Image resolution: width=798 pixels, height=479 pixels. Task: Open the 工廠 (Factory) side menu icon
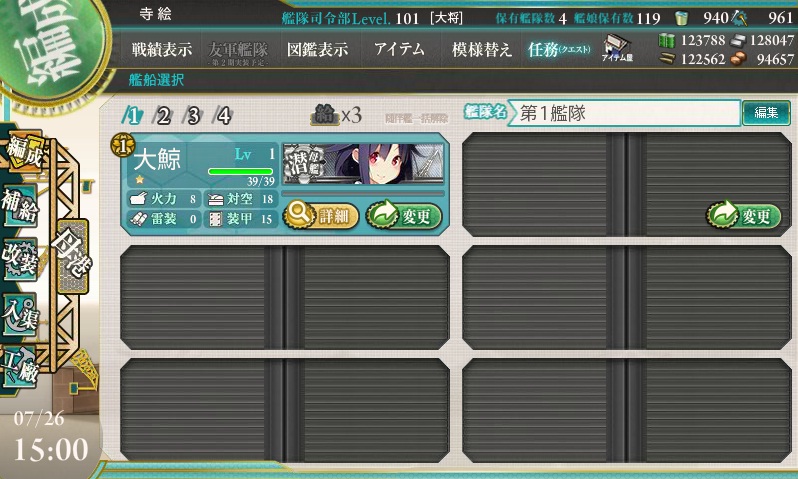[x=20, y=368]
